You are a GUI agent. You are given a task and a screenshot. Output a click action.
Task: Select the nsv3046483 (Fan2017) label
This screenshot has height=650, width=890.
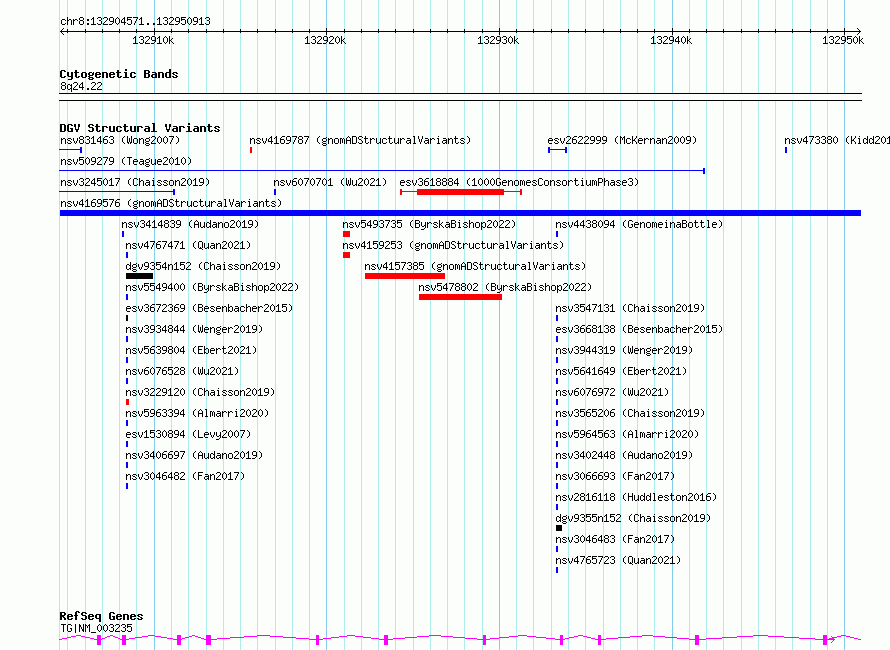[615, 539]
